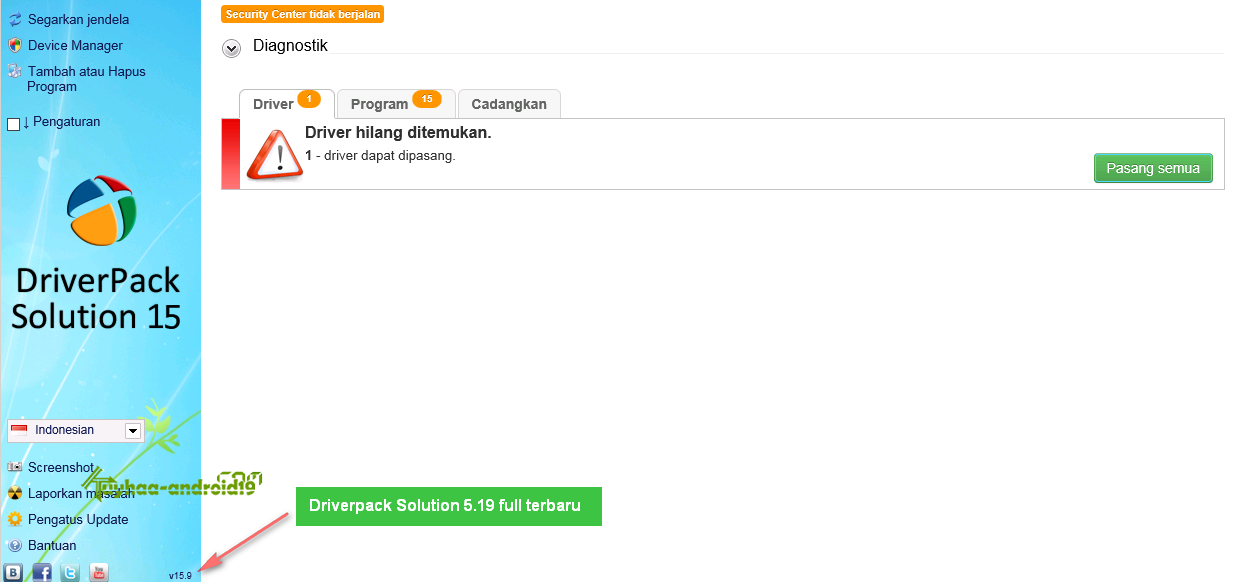The height and width of the screenshot is (582, 1244).
Task: Click the Facebook icon at the bottom
Action: coord(42,572)
